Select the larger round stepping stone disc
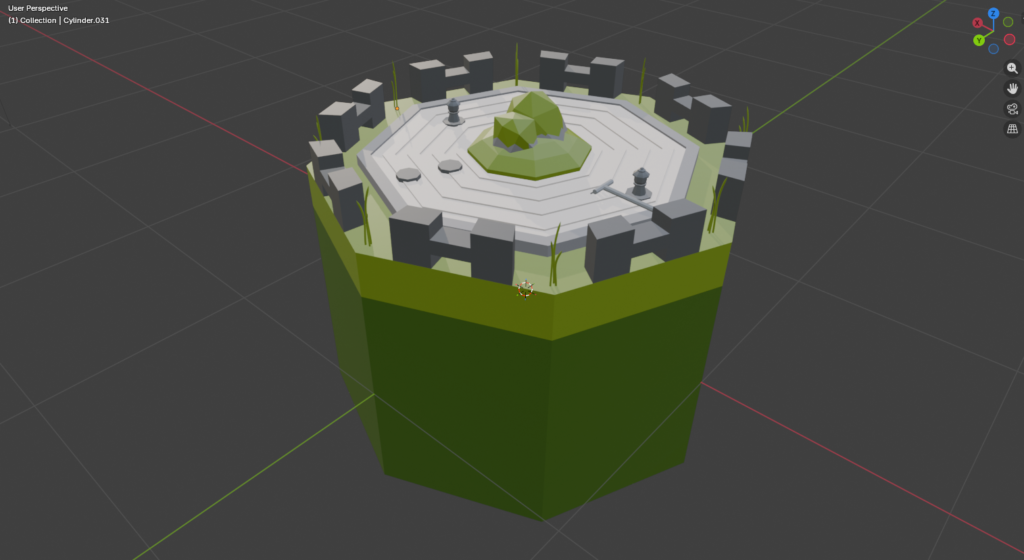Image resolution: width=1024 pixels, height=560 pixels. [407, 175]
